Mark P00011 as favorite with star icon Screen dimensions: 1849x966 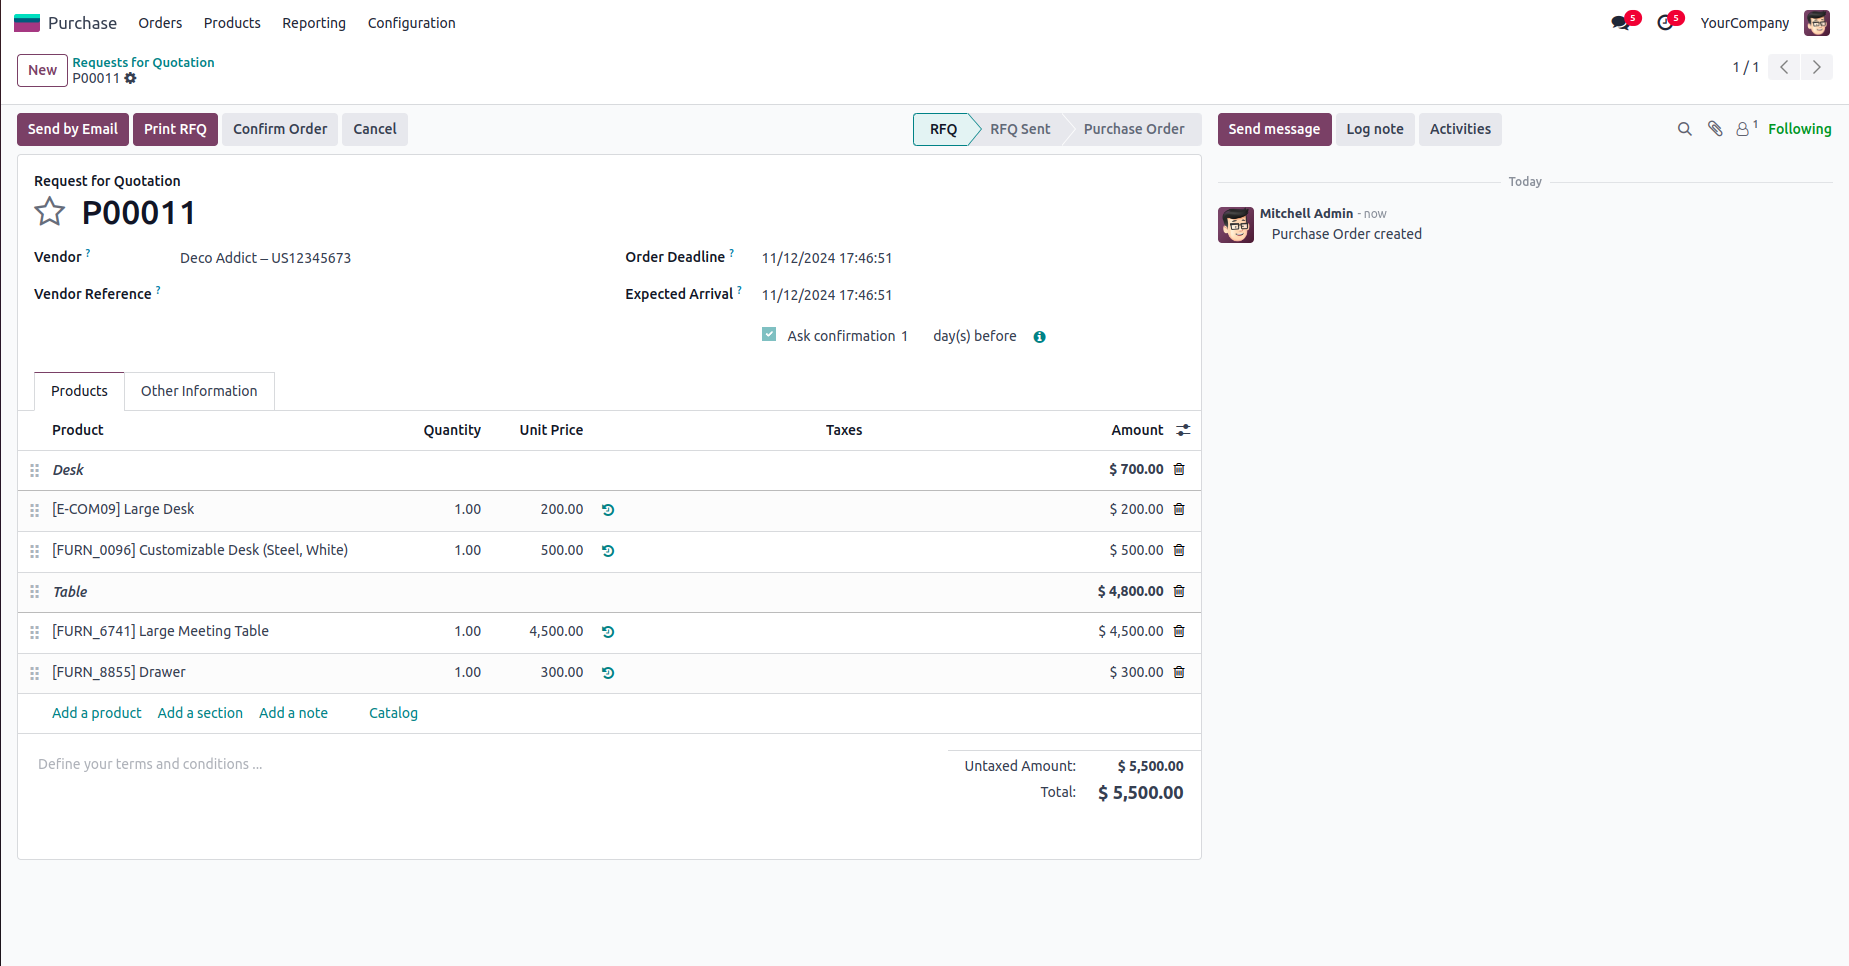49,212
